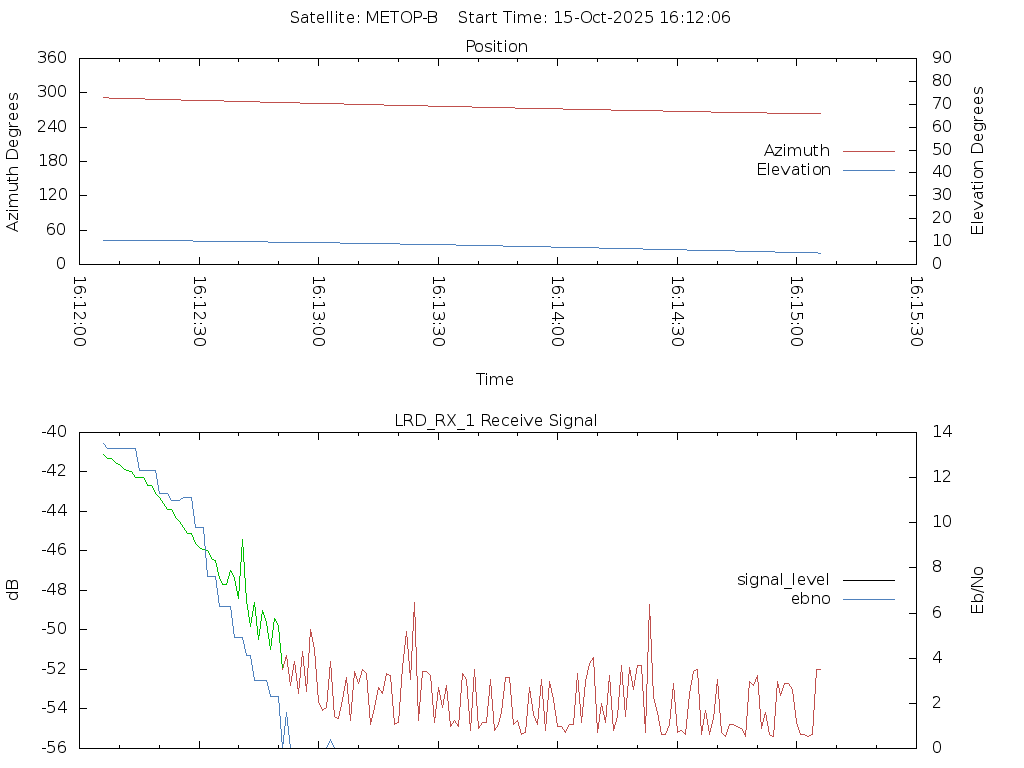Click the Azimuth Degrees y-axis label
The image size is (1024, 768).
point(13,161)
